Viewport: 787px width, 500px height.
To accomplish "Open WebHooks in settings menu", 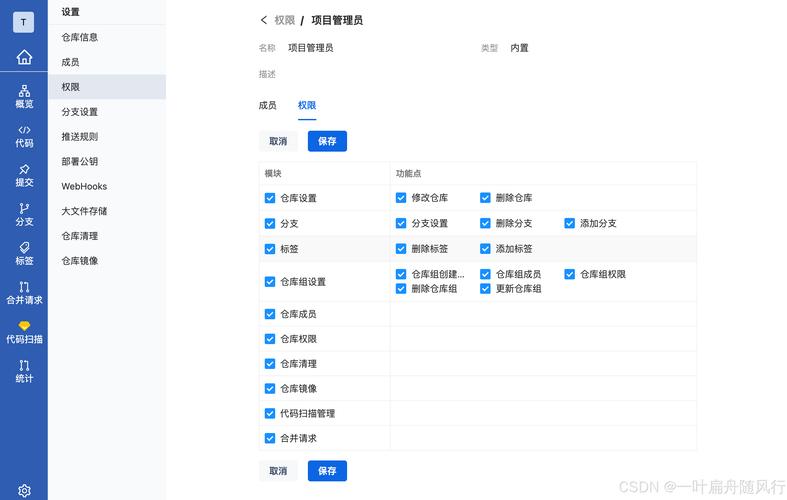I will coord(107,186).
